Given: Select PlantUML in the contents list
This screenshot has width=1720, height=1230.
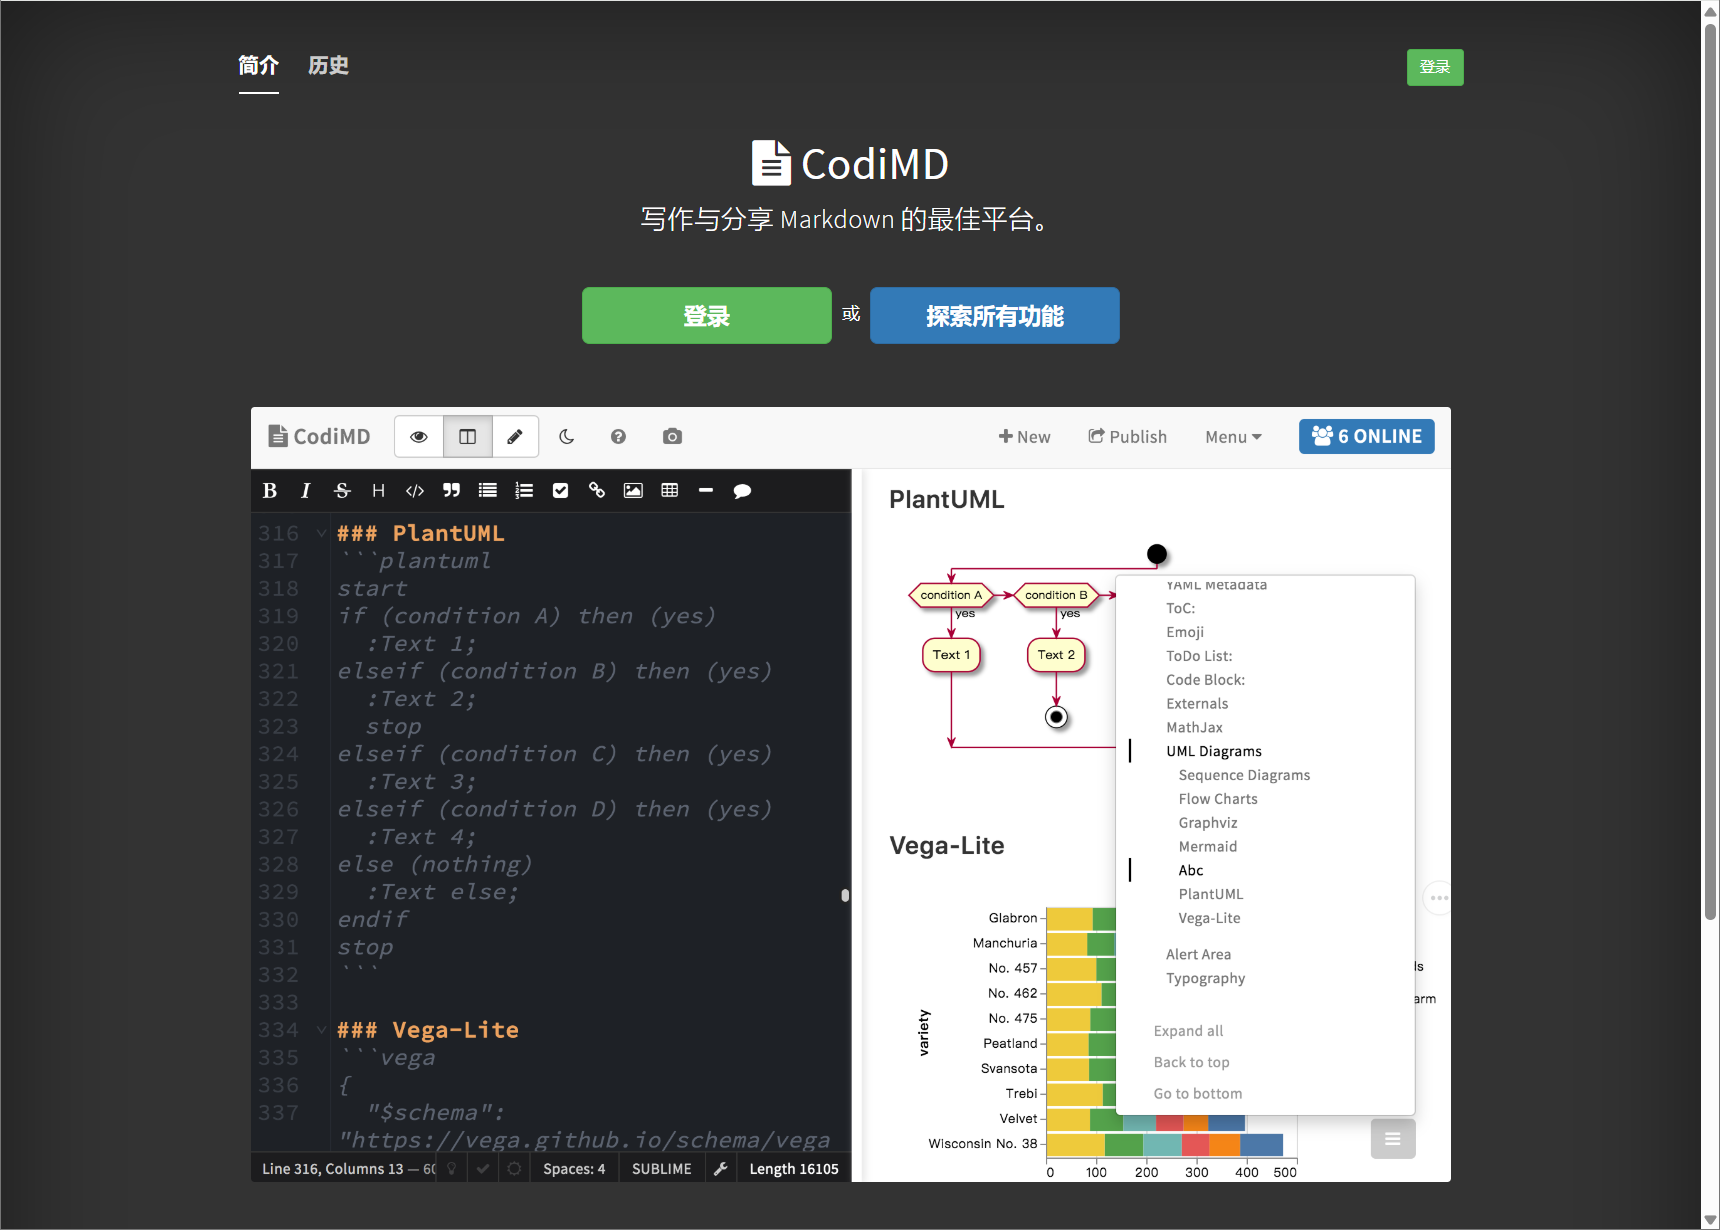Looking at the screenshot, I should click(x=1210, y=894).
